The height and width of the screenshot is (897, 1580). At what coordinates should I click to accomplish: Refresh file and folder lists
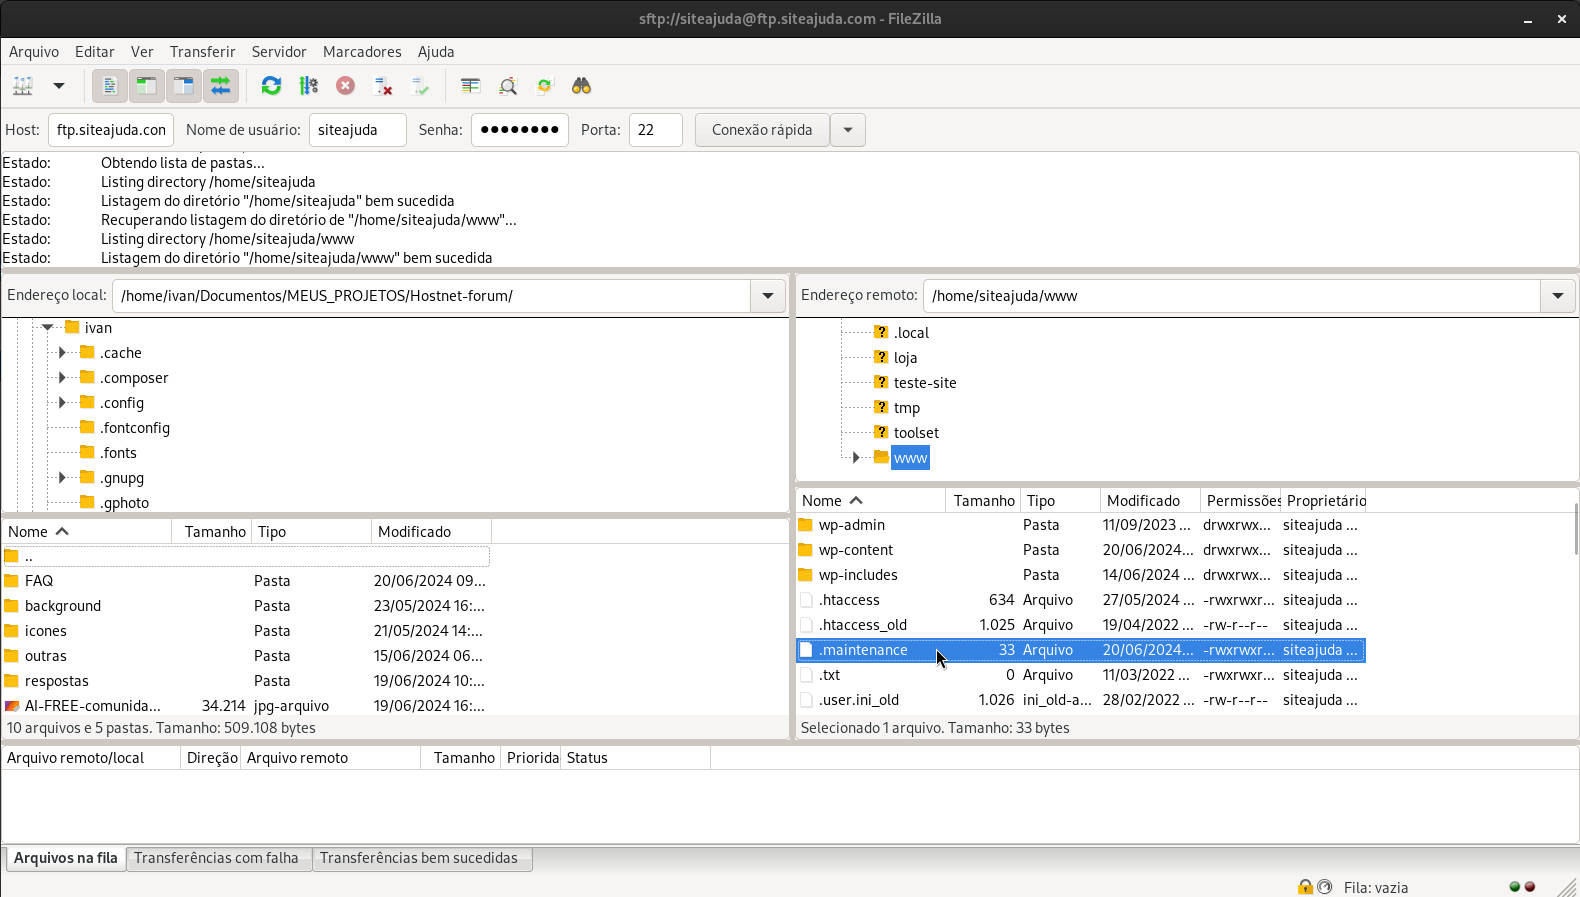click(x=271, y=86)
